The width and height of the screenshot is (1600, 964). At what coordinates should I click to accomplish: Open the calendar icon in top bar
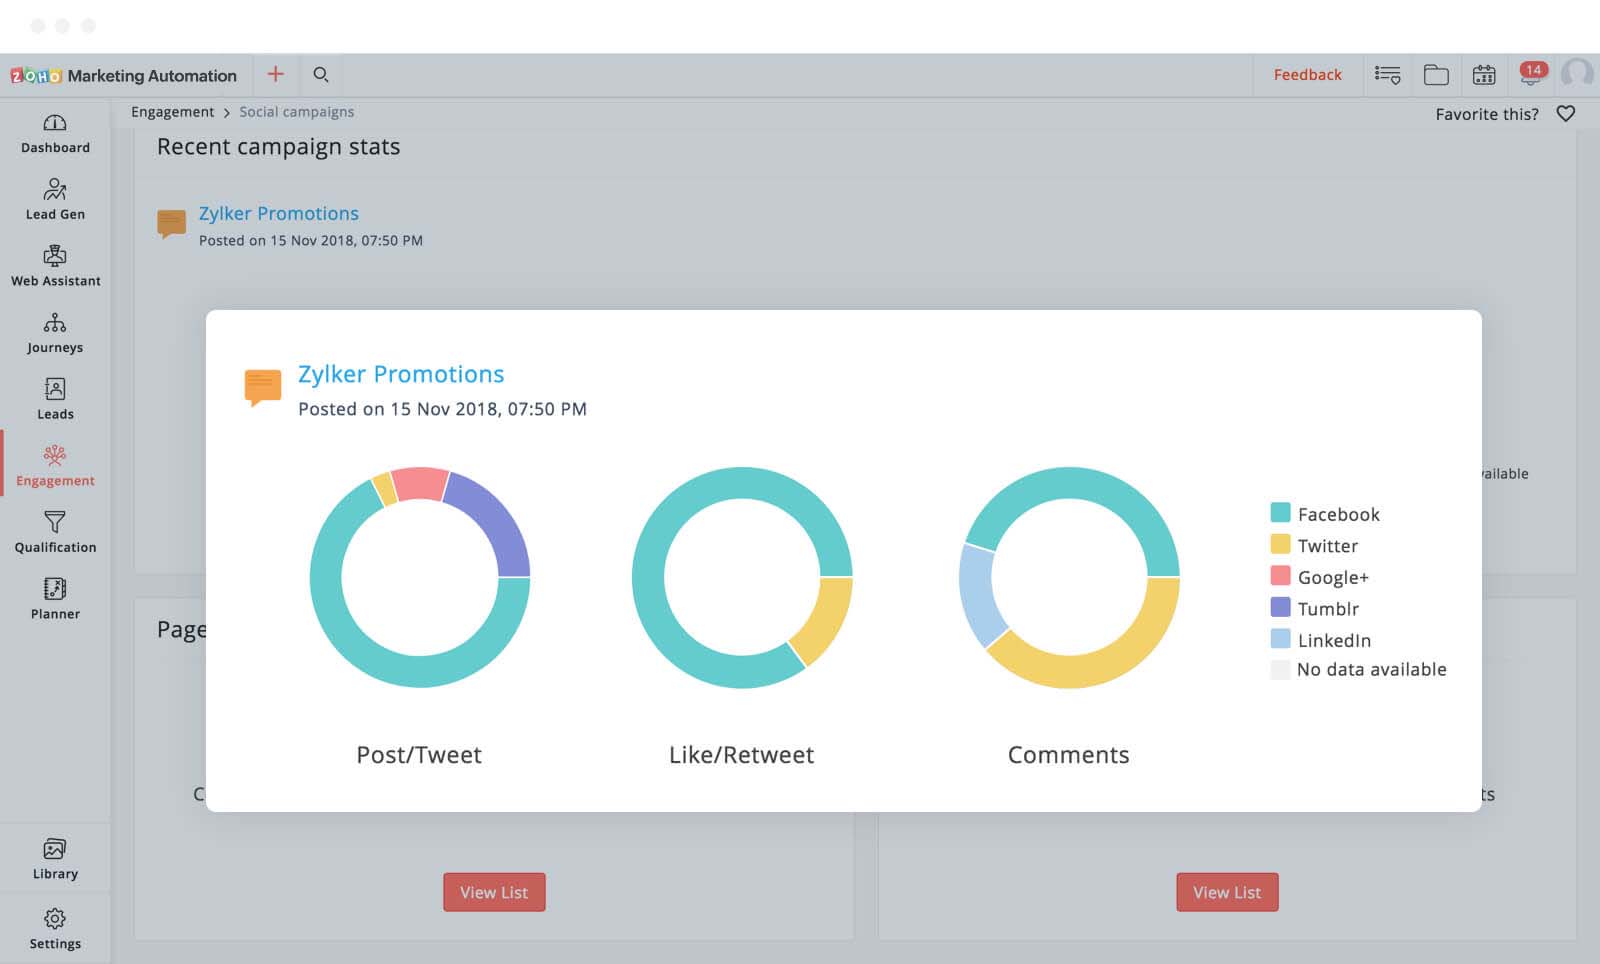click(x=1484, y=75)
